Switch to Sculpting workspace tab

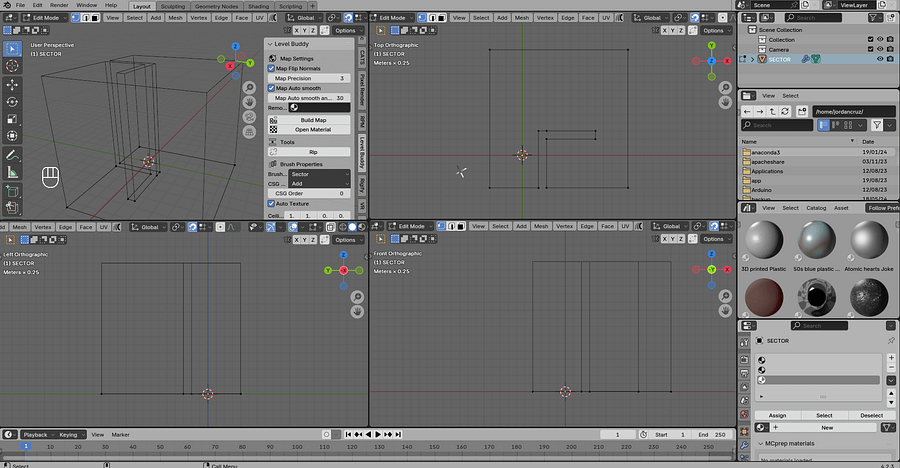click(x=172, y=6)
